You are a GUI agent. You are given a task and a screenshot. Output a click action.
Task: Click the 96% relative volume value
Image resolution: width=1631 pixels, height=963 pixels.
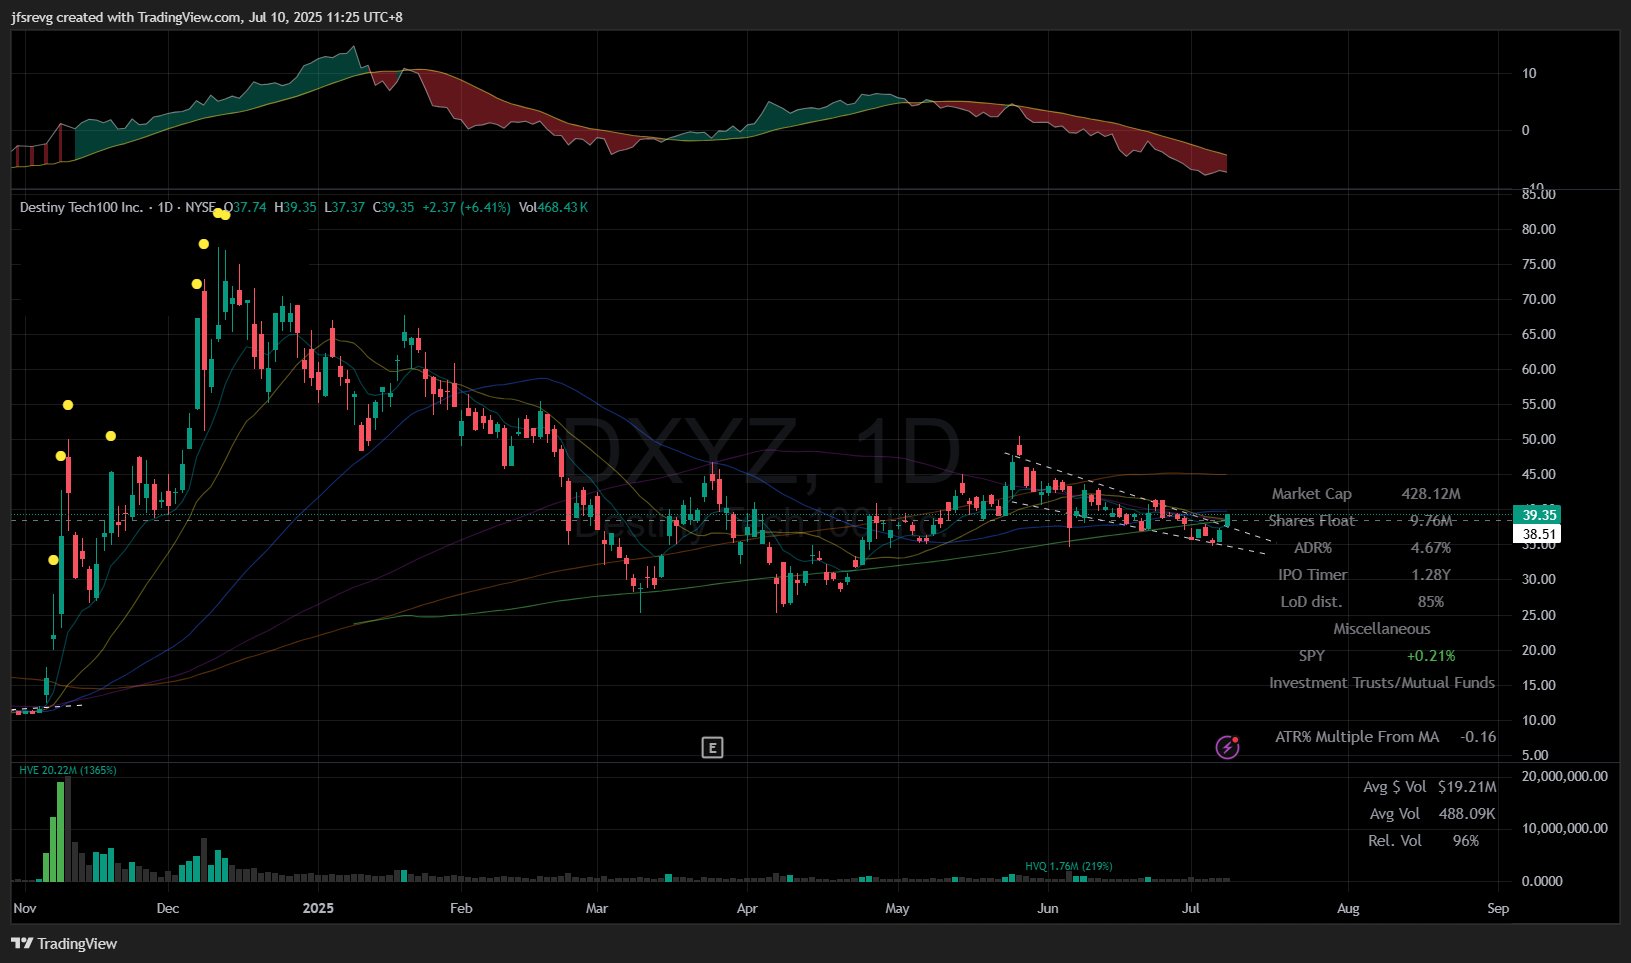[x=1466, y=841]
